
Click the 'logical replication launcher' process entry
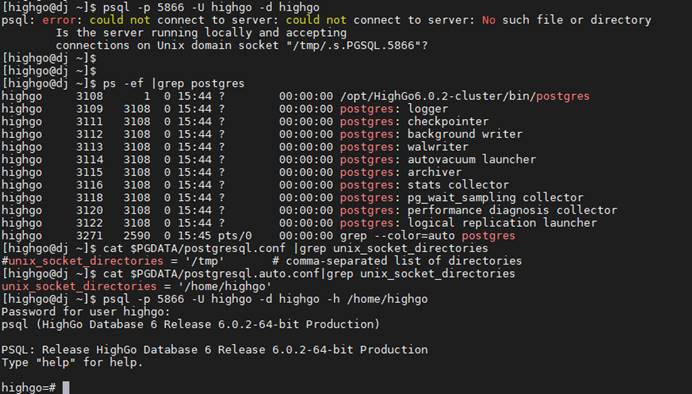point(502,223)
